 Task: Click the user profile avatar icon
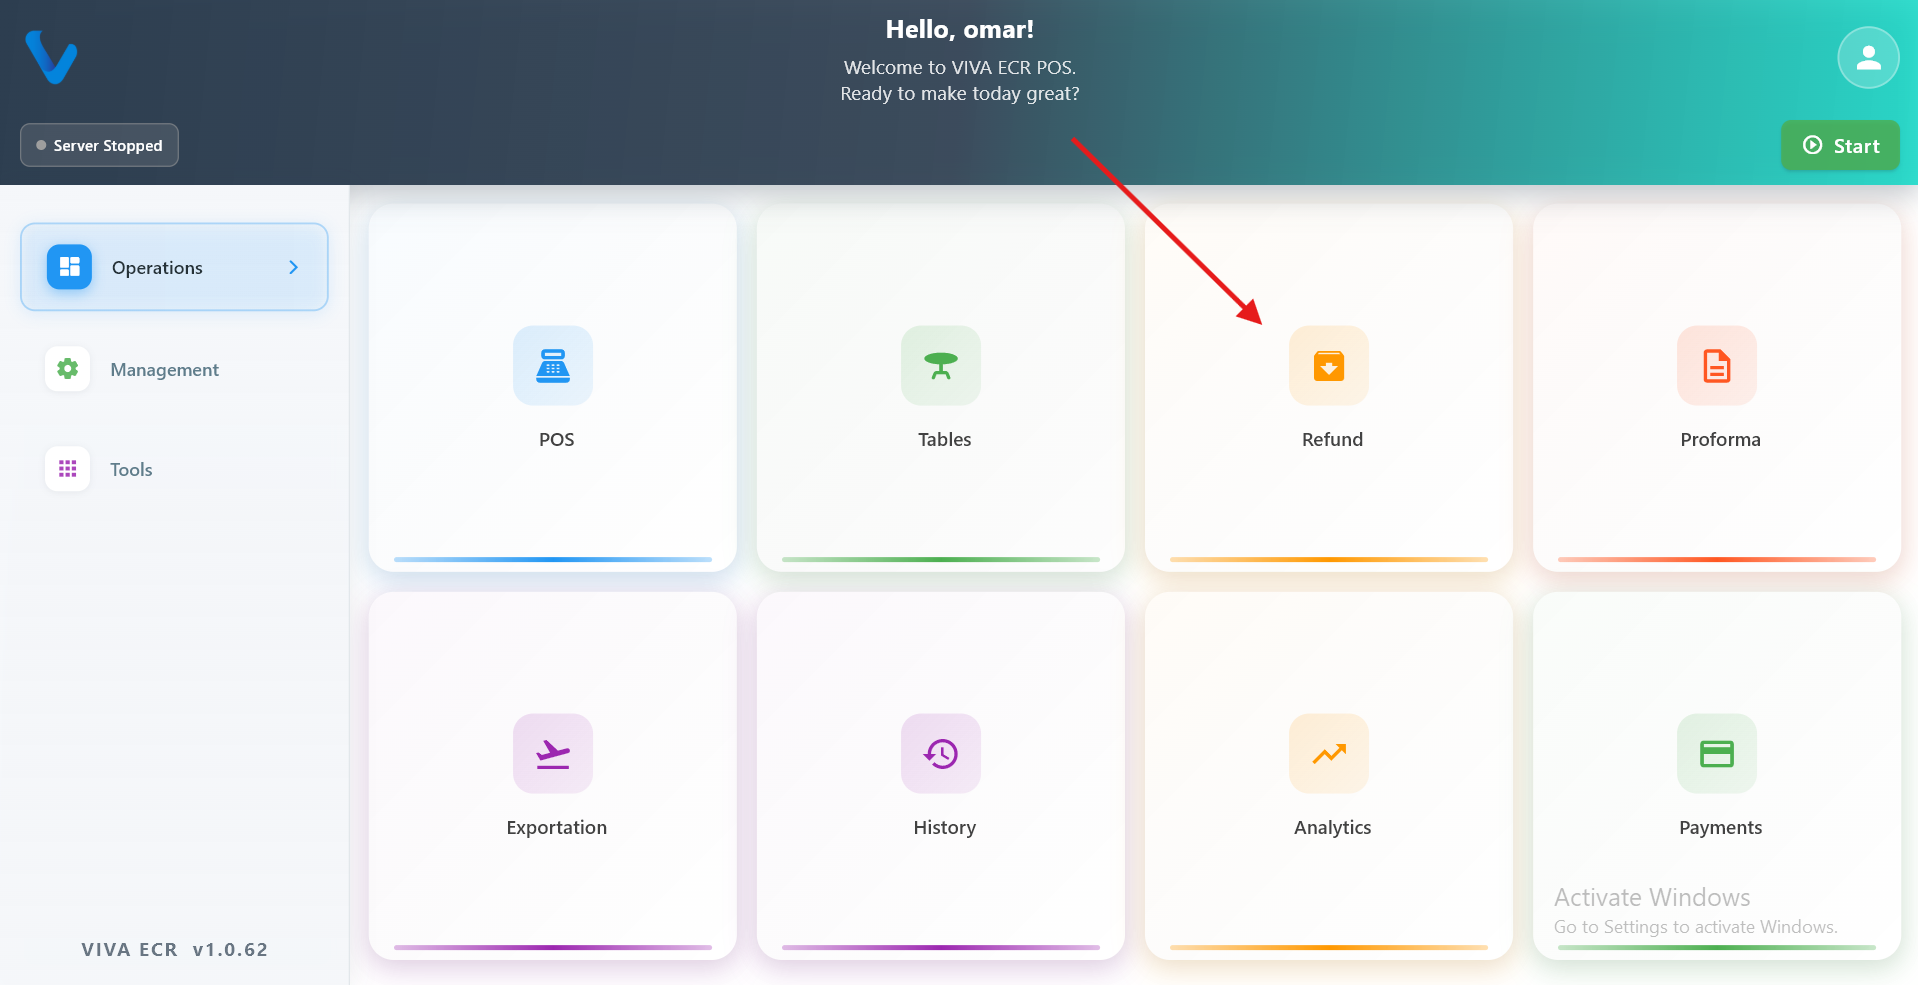click(x=1868, y=58)
